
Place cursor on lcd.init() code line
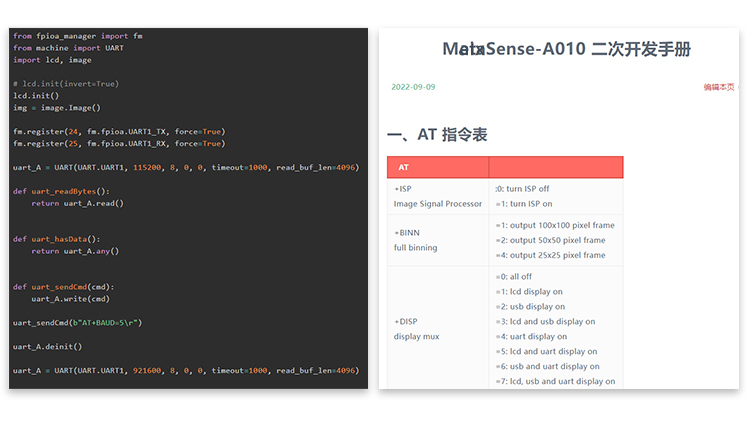click(36, 96)
